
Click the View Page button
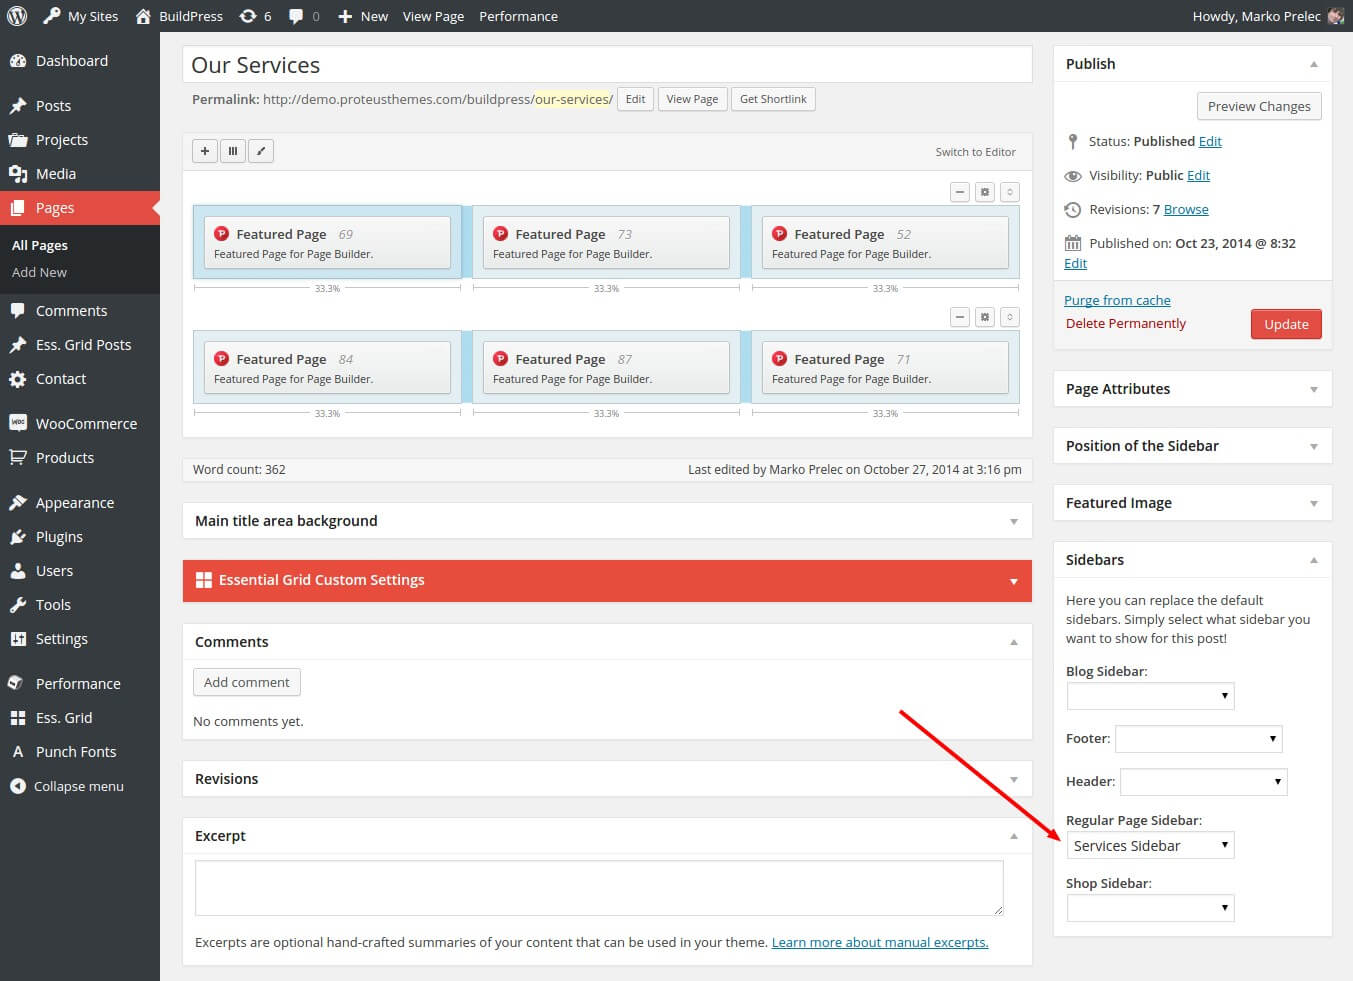(692, 99)
